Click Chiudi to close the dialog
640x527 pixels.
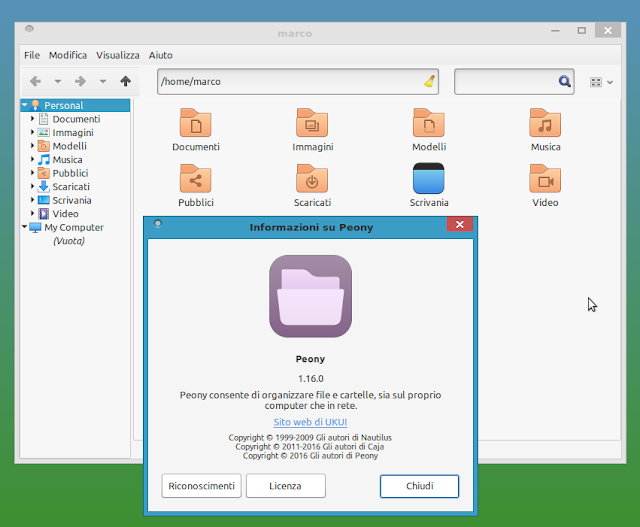click(x=419, y=486)
